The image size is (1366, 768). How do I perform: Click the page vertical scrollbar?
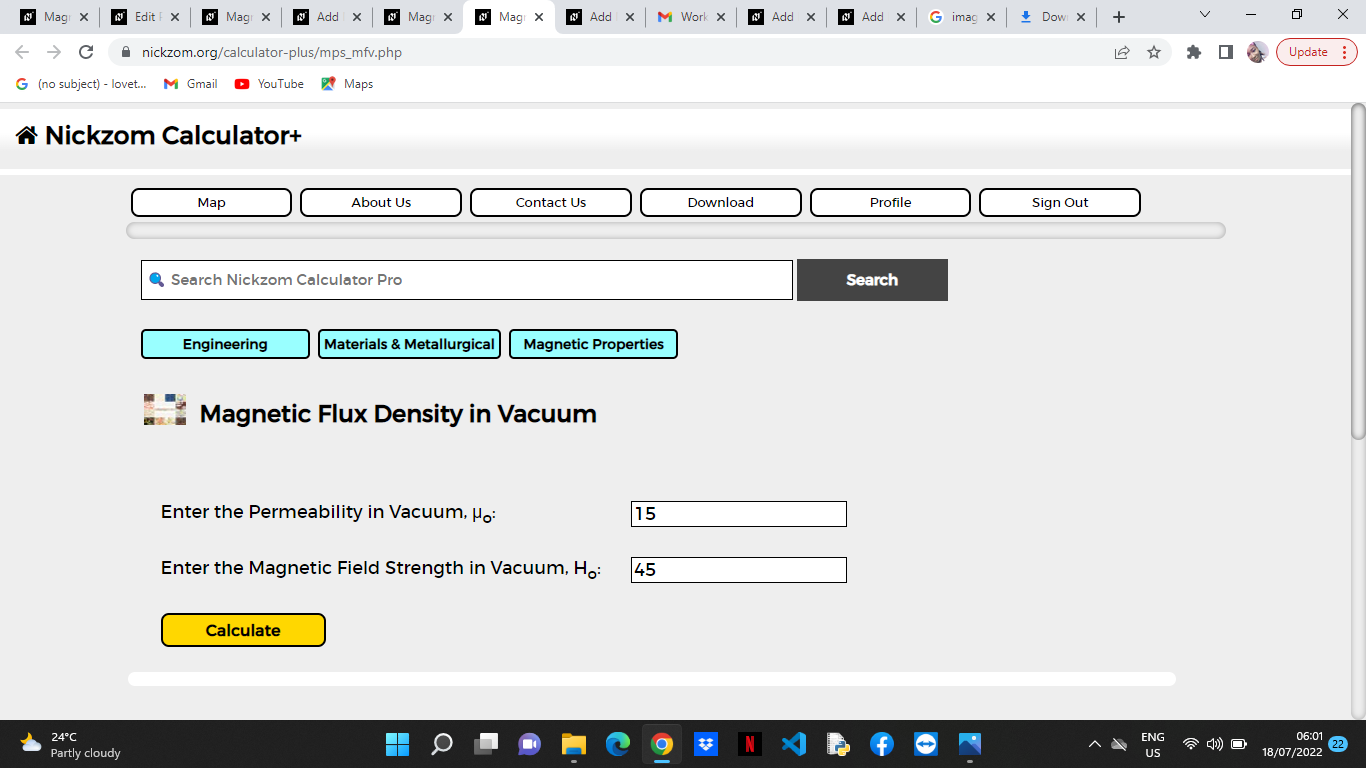tap(1358, 272)
